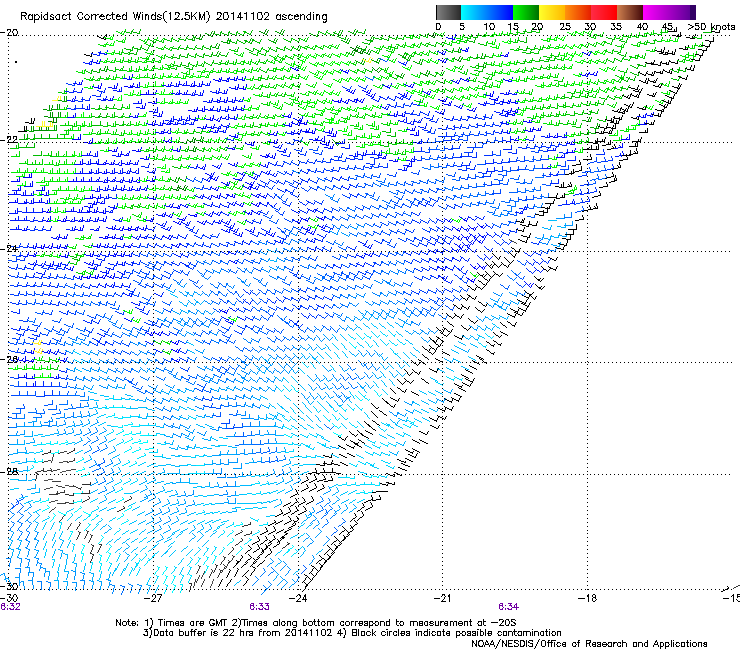Screen dimensions: 740x650
Task: Click the yellow 20-25 knots legend swatch
Action: click(x=552, y=12)
